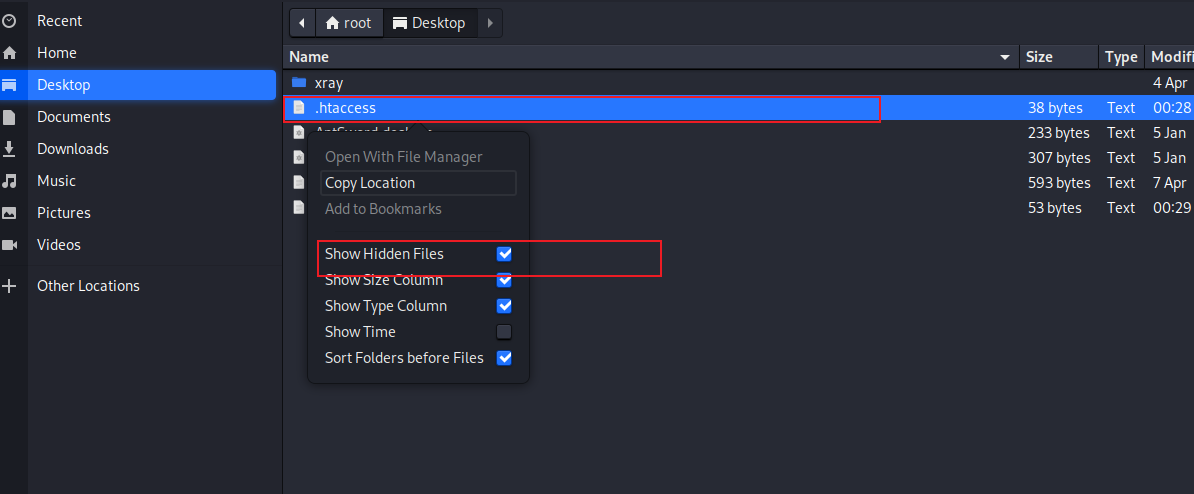Click the Videos camera icon in sidebar
Image resolution: width=1194 pixels, height=494 pixels.
click(9, 245)
